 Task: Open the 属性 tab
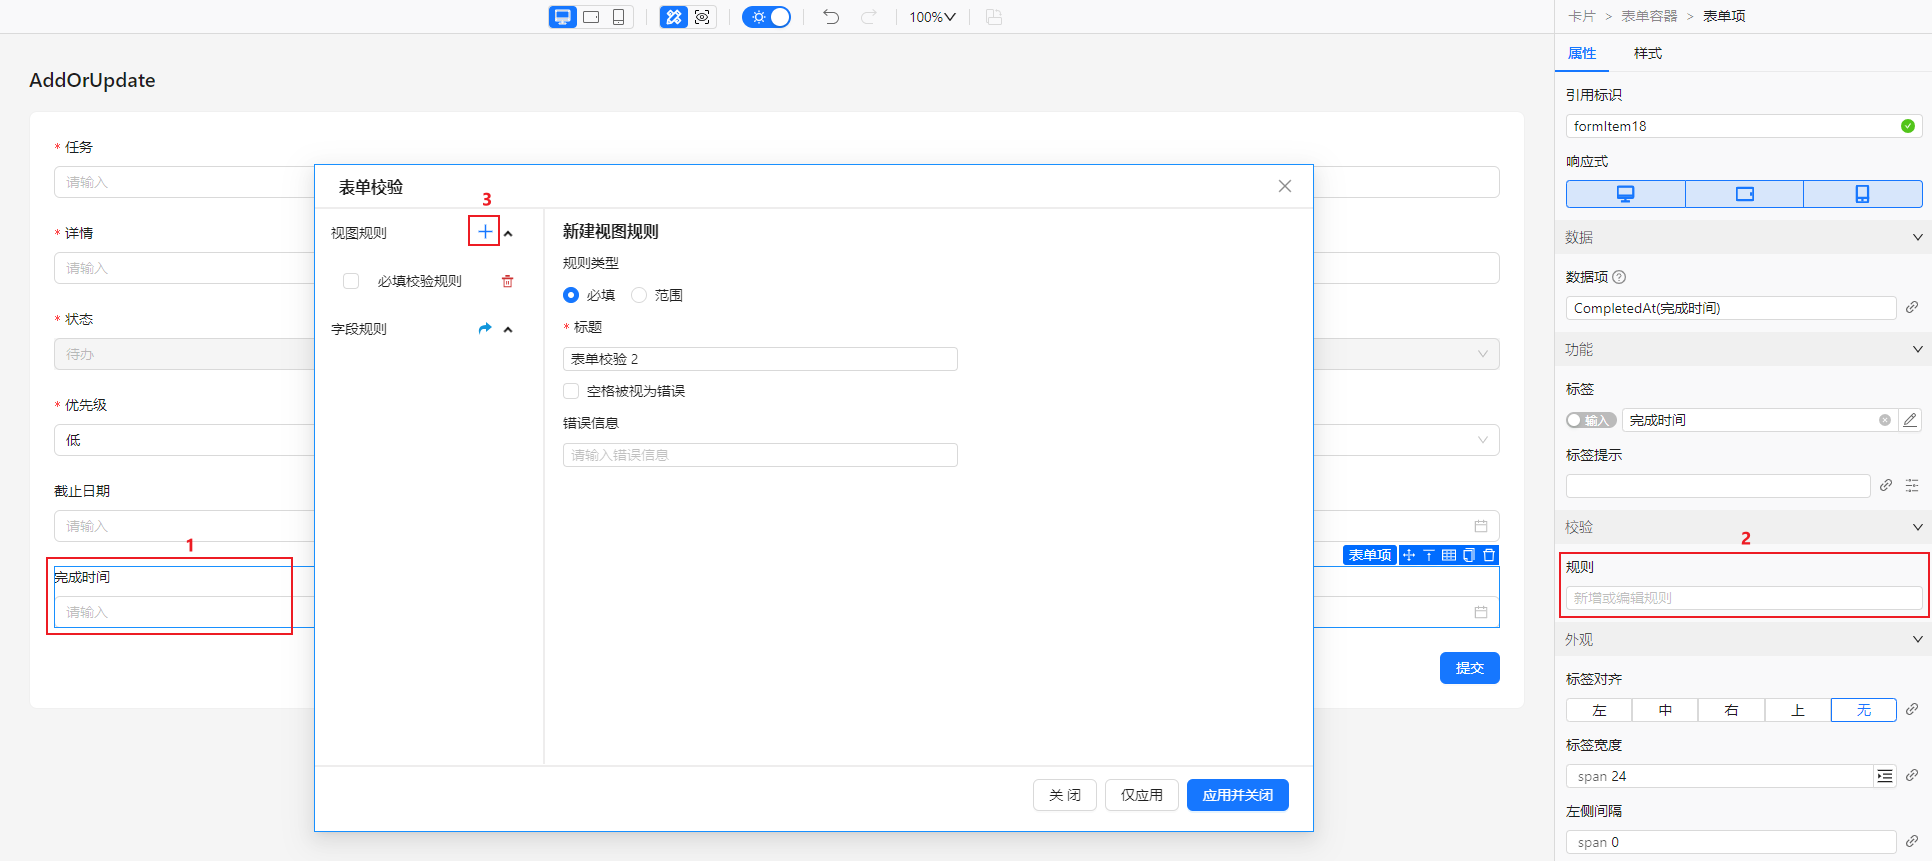click(1581, 53)
